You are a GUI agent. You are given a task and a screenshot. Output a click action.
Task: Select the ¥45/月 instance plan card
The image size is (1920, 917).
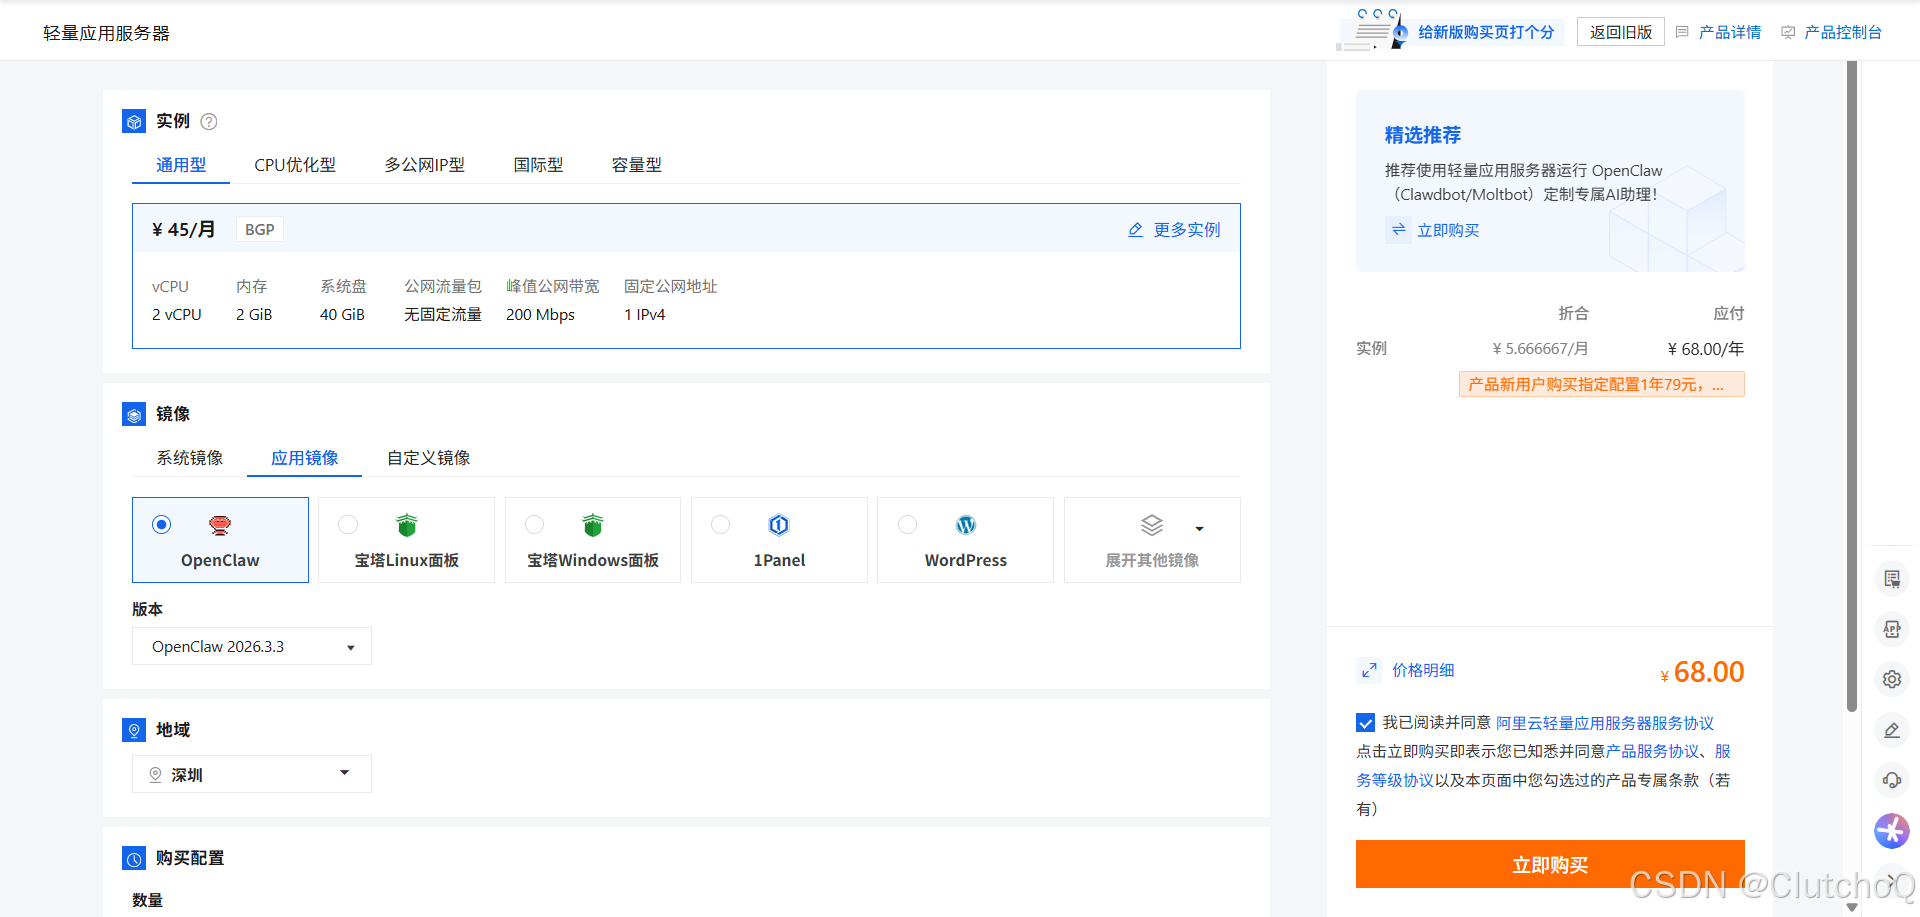686,276
